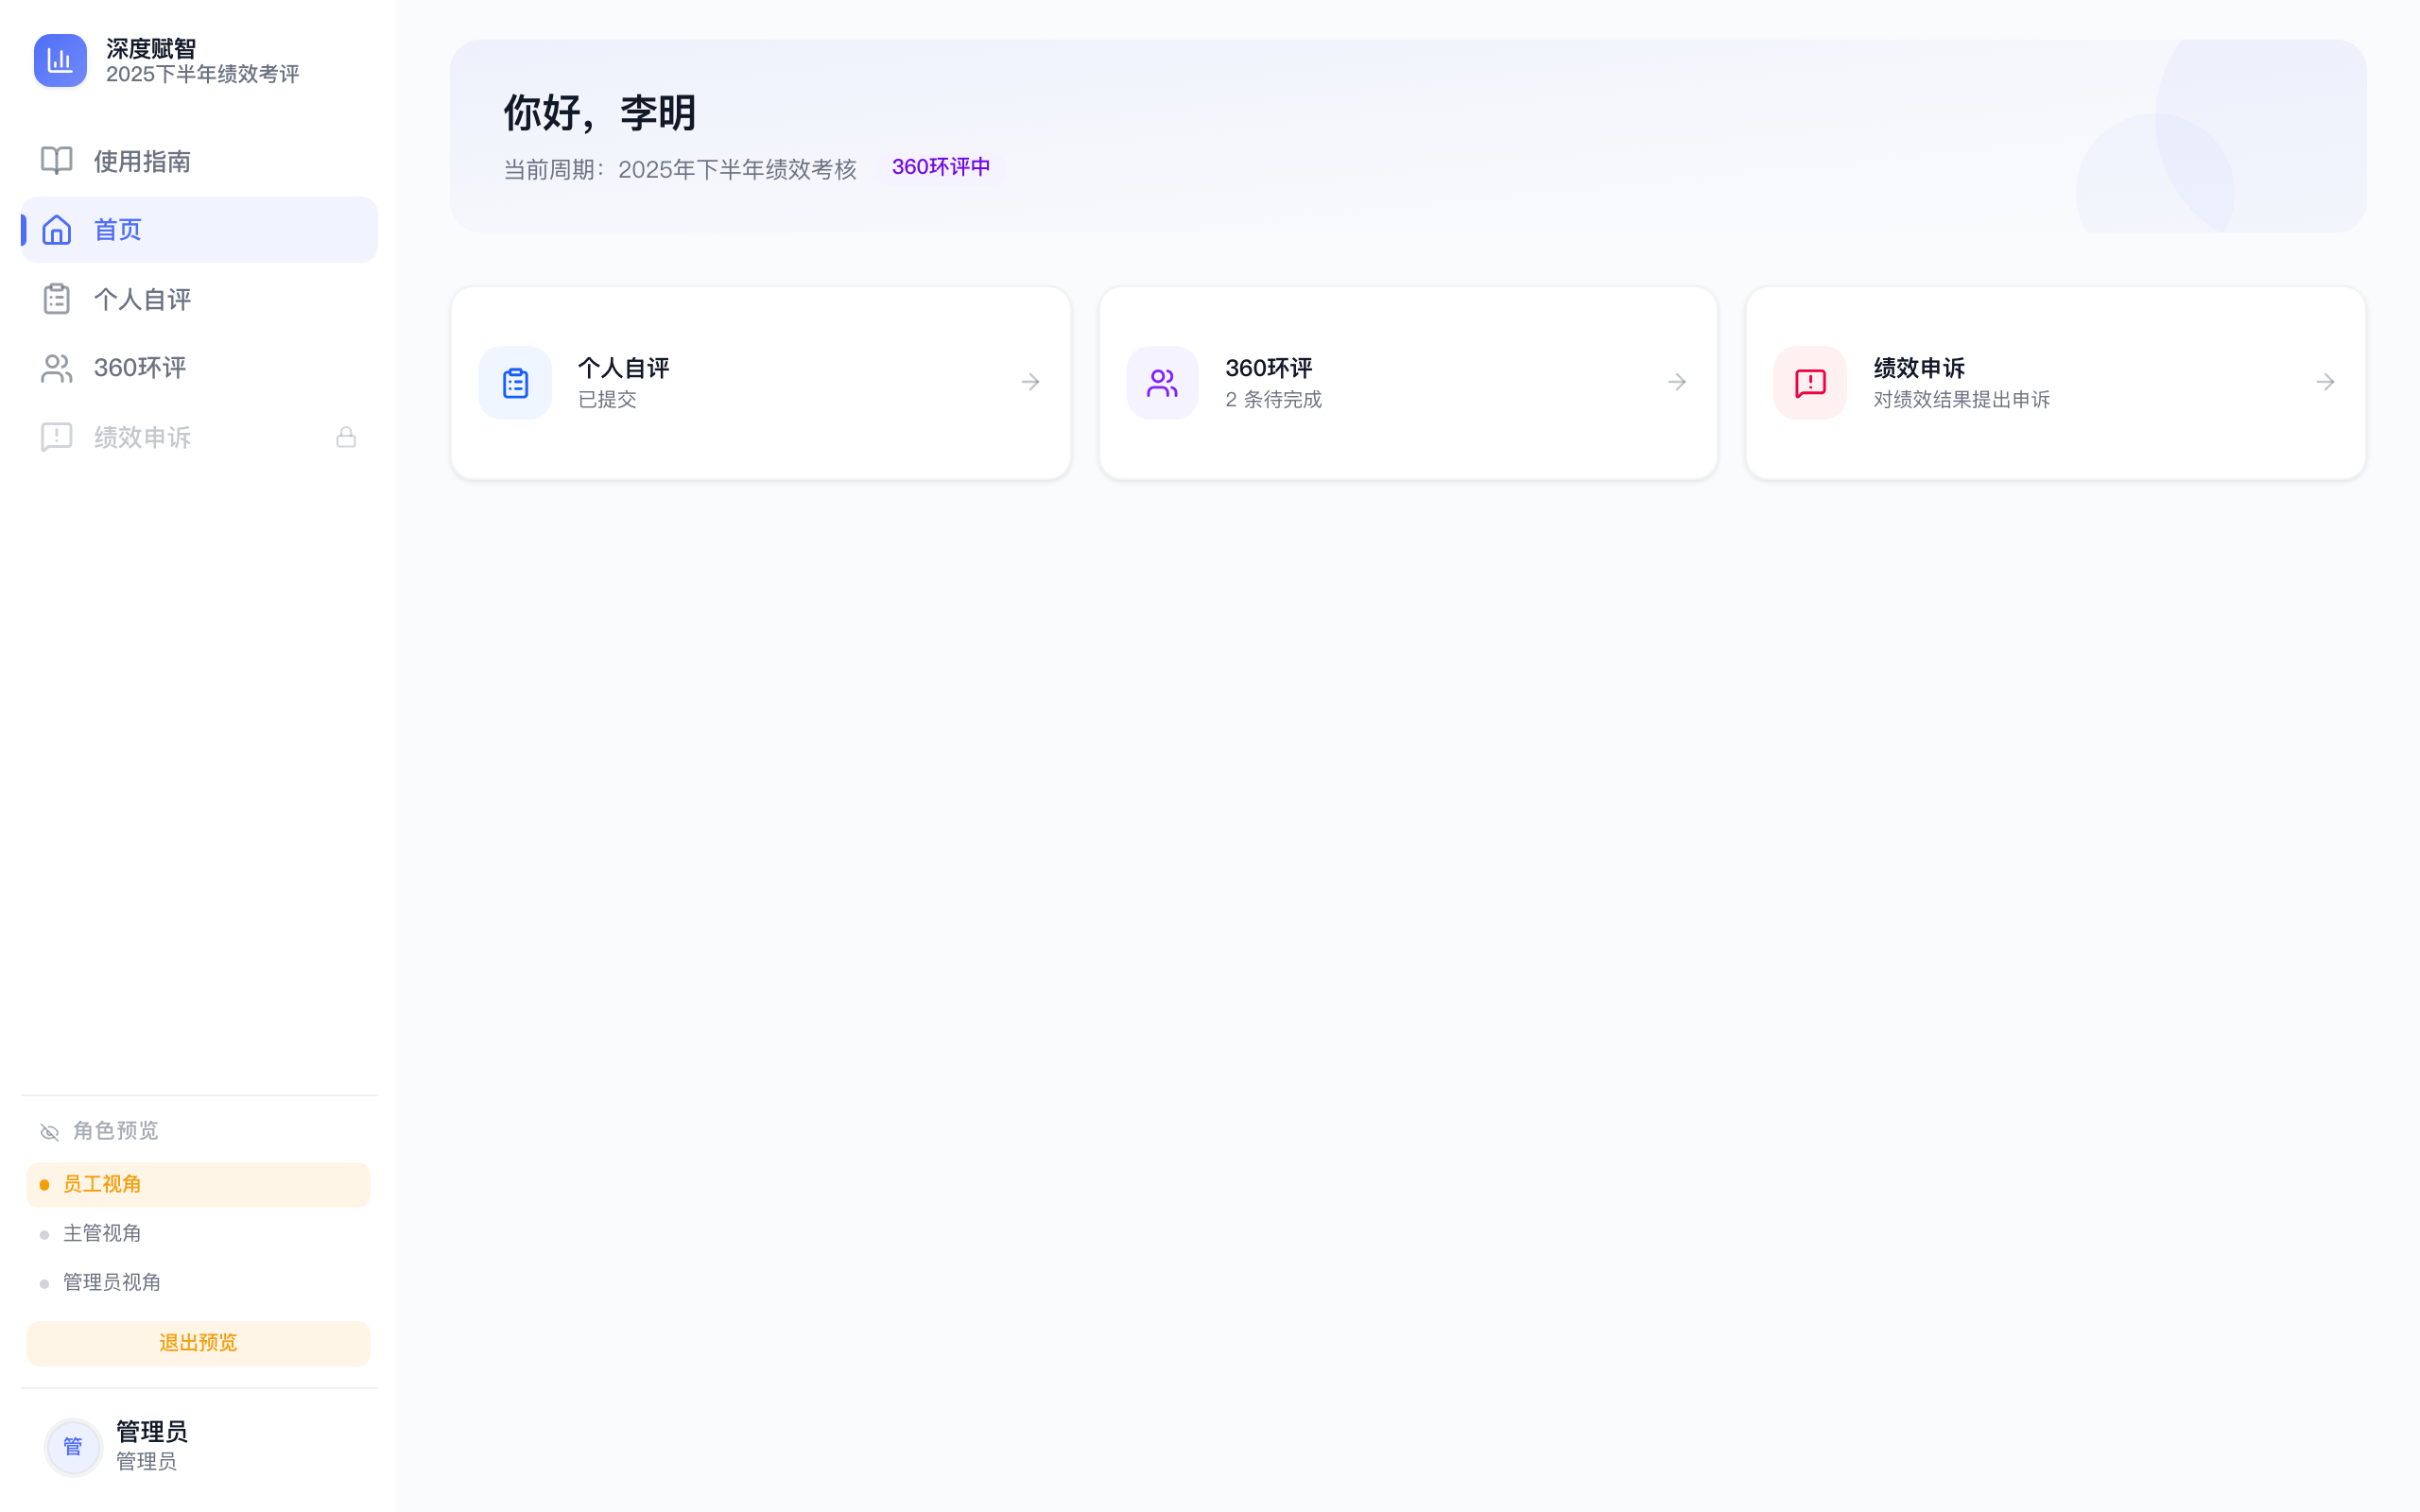Image resolution: width=2420 pixels, height=1512 pixels.
Task: Click the lock icon beside 绩效申诉
Action: click(346, 436)
